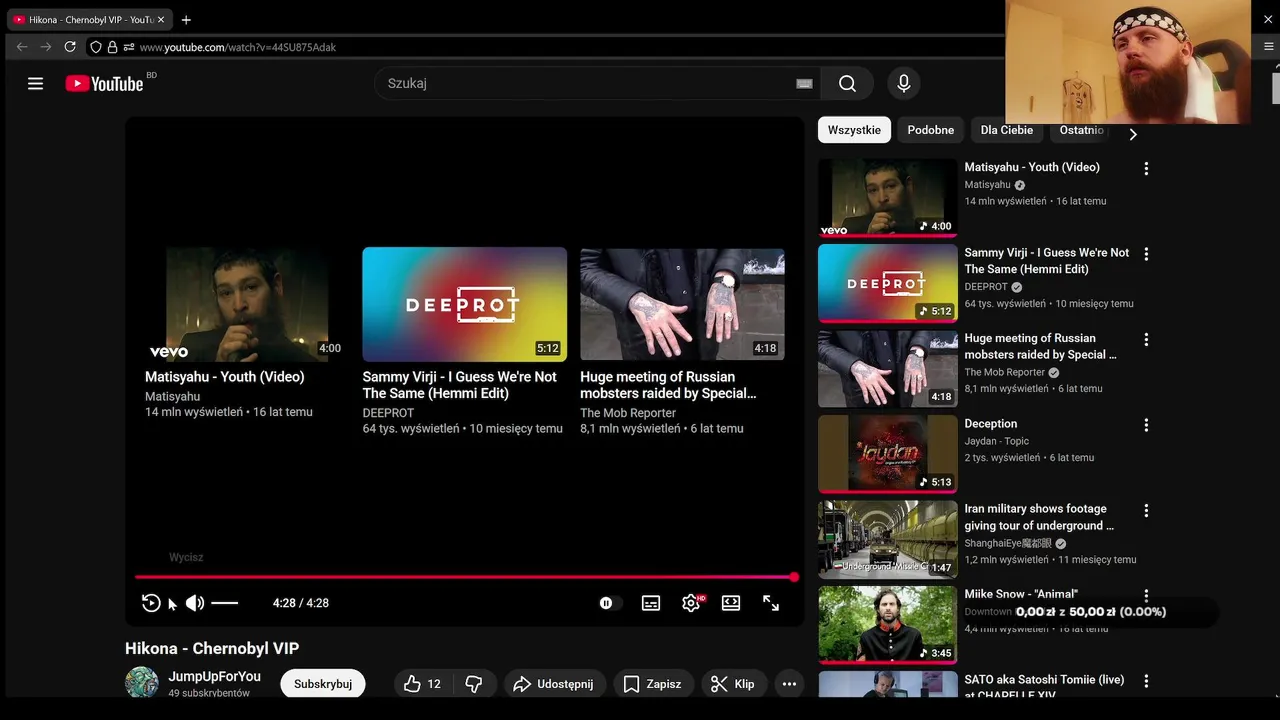Open options for Matisyahu - Youth in sidebar

(x=1146, y=169)
